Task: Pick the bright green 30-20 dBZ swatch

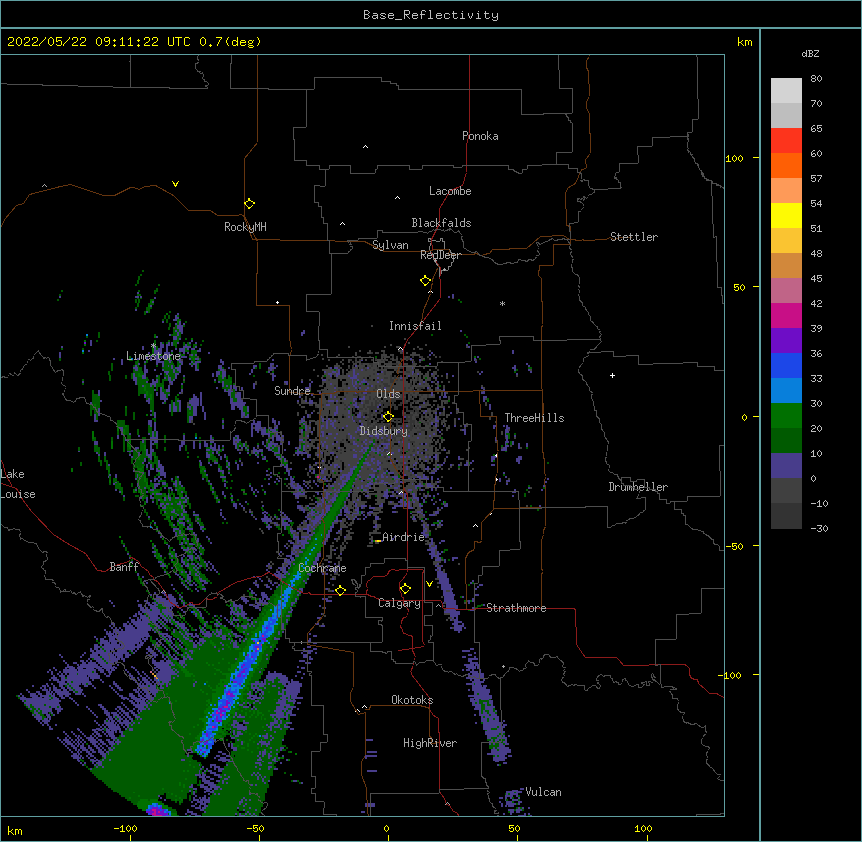Action: 786,416
